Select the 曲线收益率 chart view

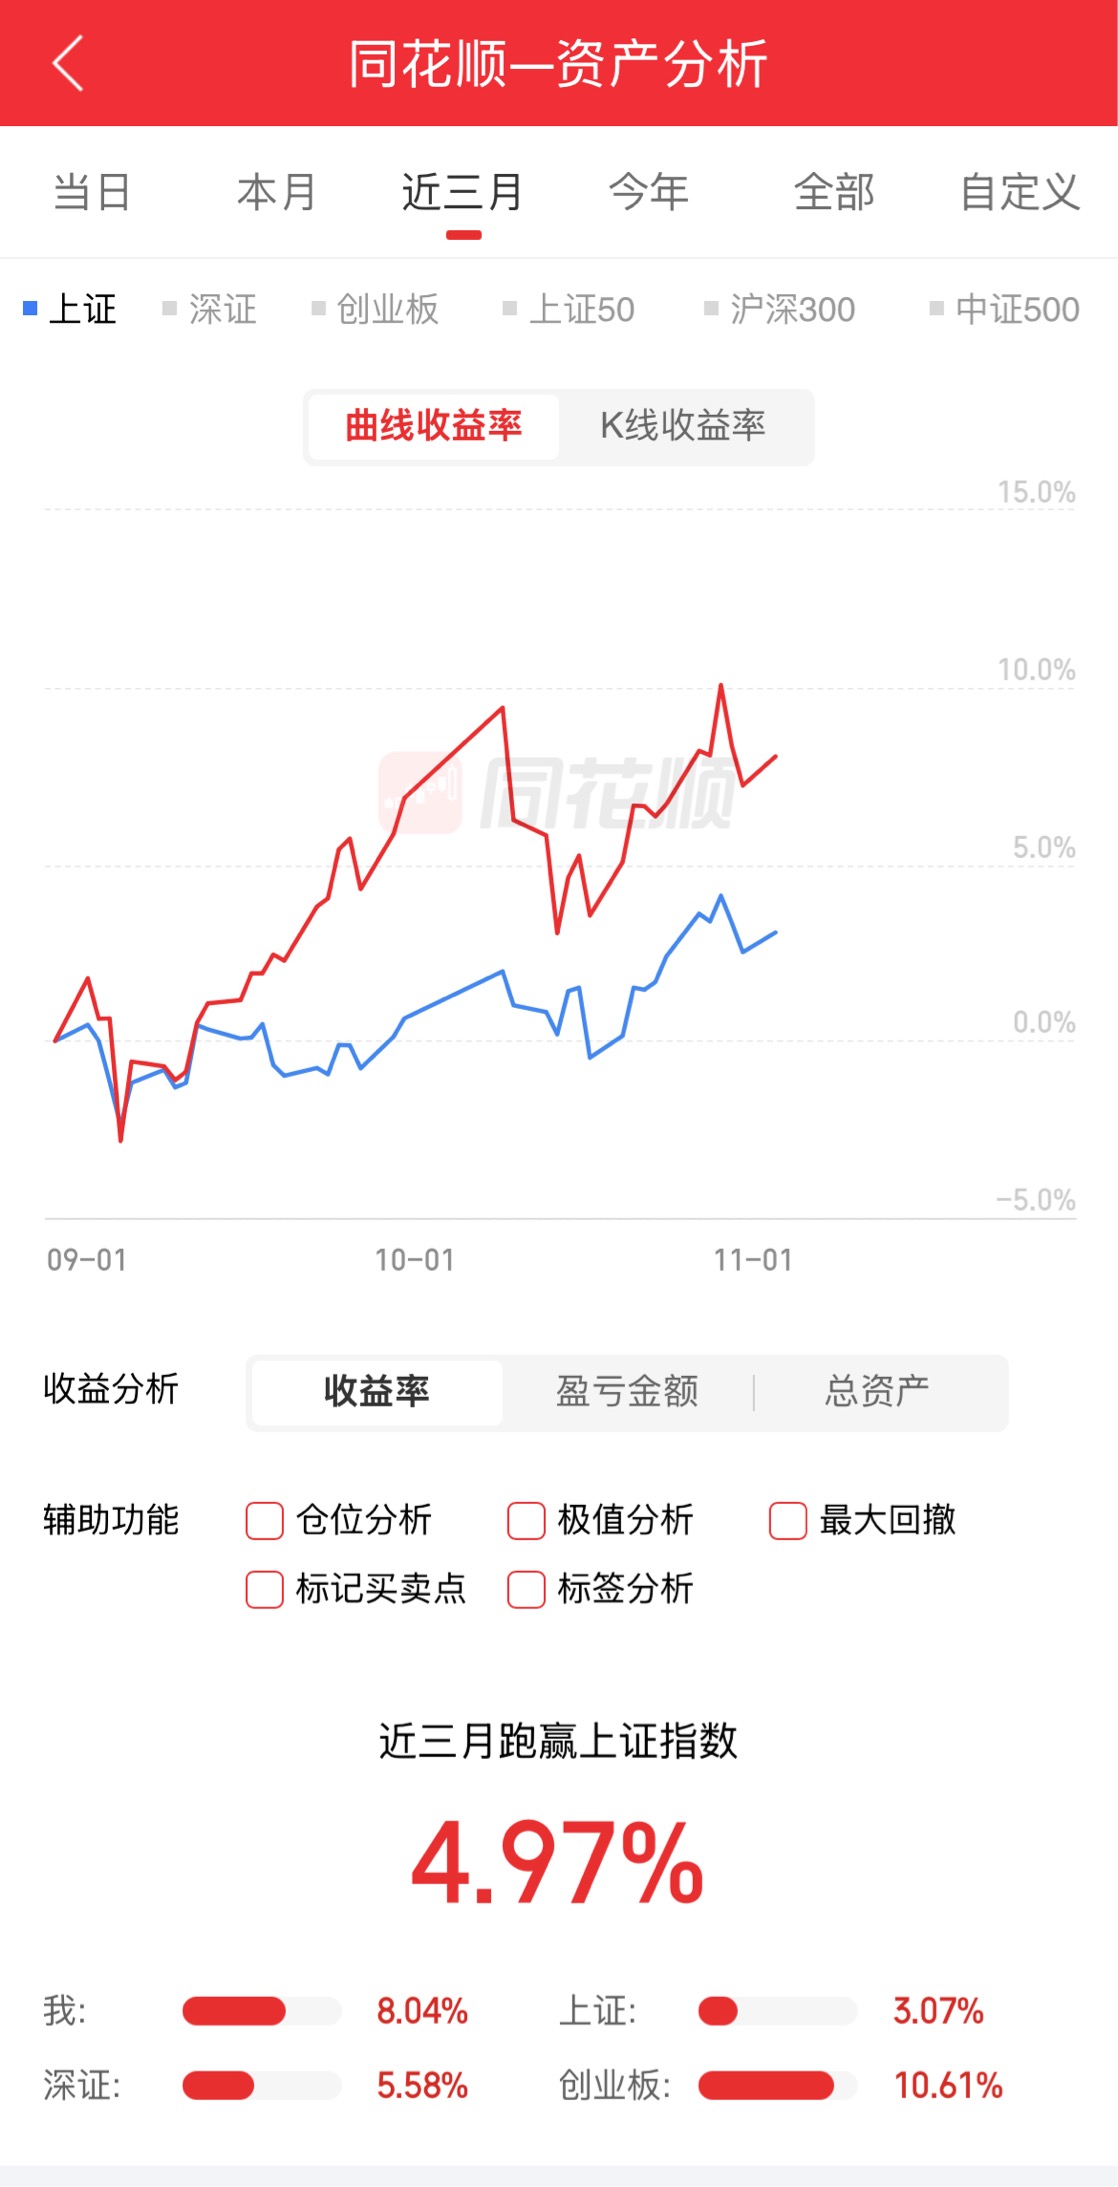433,426
